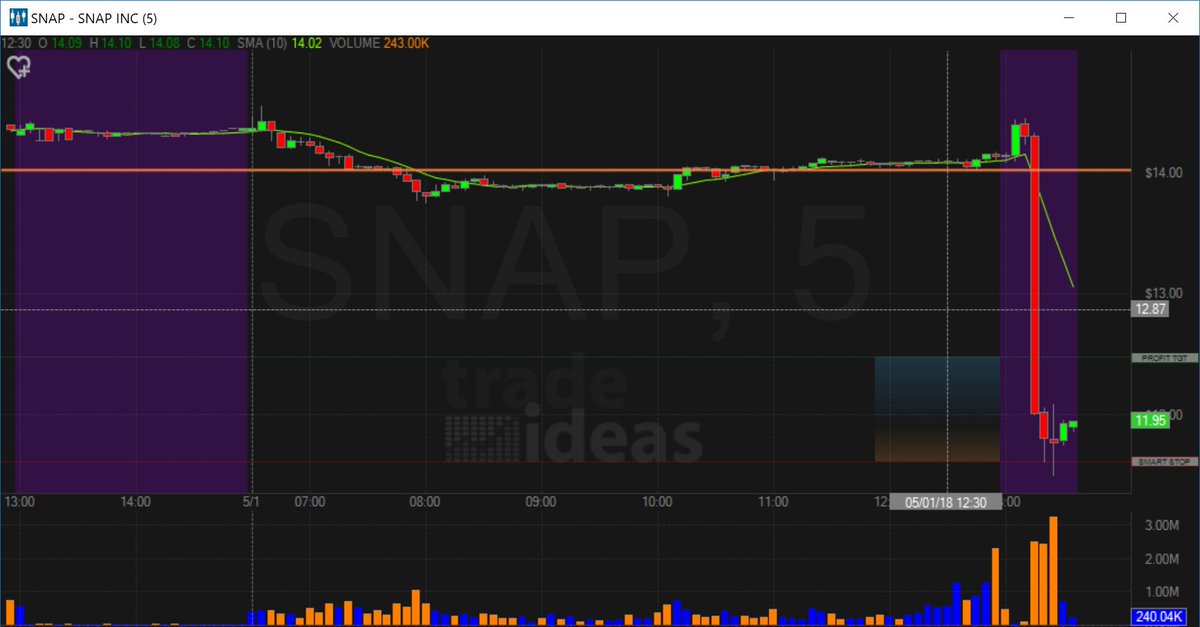Click the 2.00M volume axis label
This screenshot has height=627, width=1200.
tap(1160, 560)
